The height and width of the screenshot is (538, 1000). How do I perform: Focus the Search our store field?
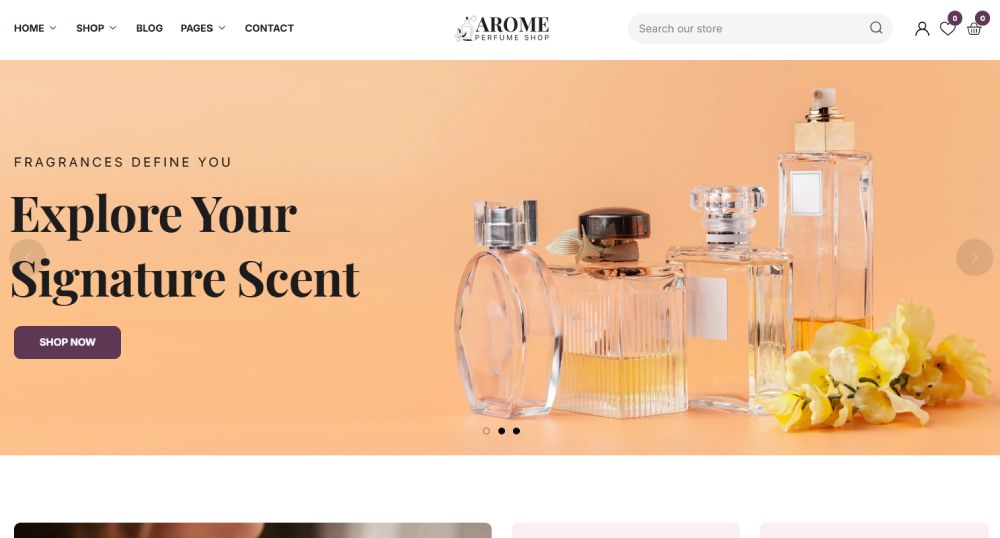click(750, 29)
